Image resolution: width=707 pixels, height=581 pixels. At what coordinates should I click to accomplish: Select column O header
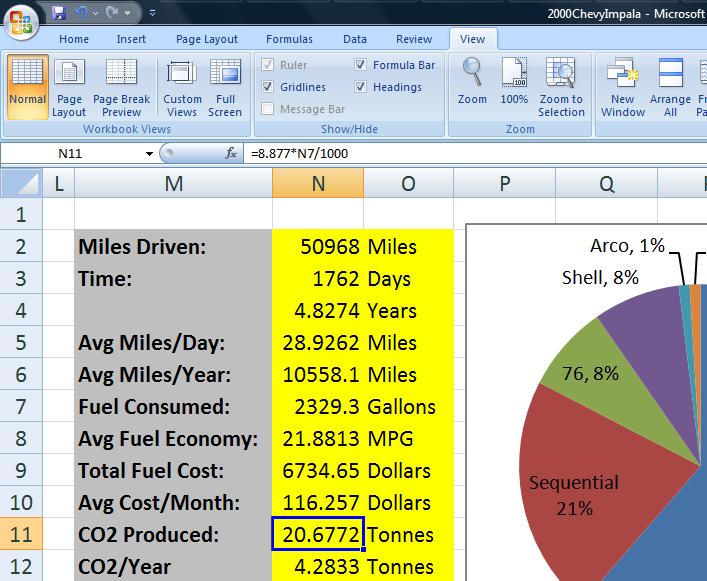click(409, 183)
